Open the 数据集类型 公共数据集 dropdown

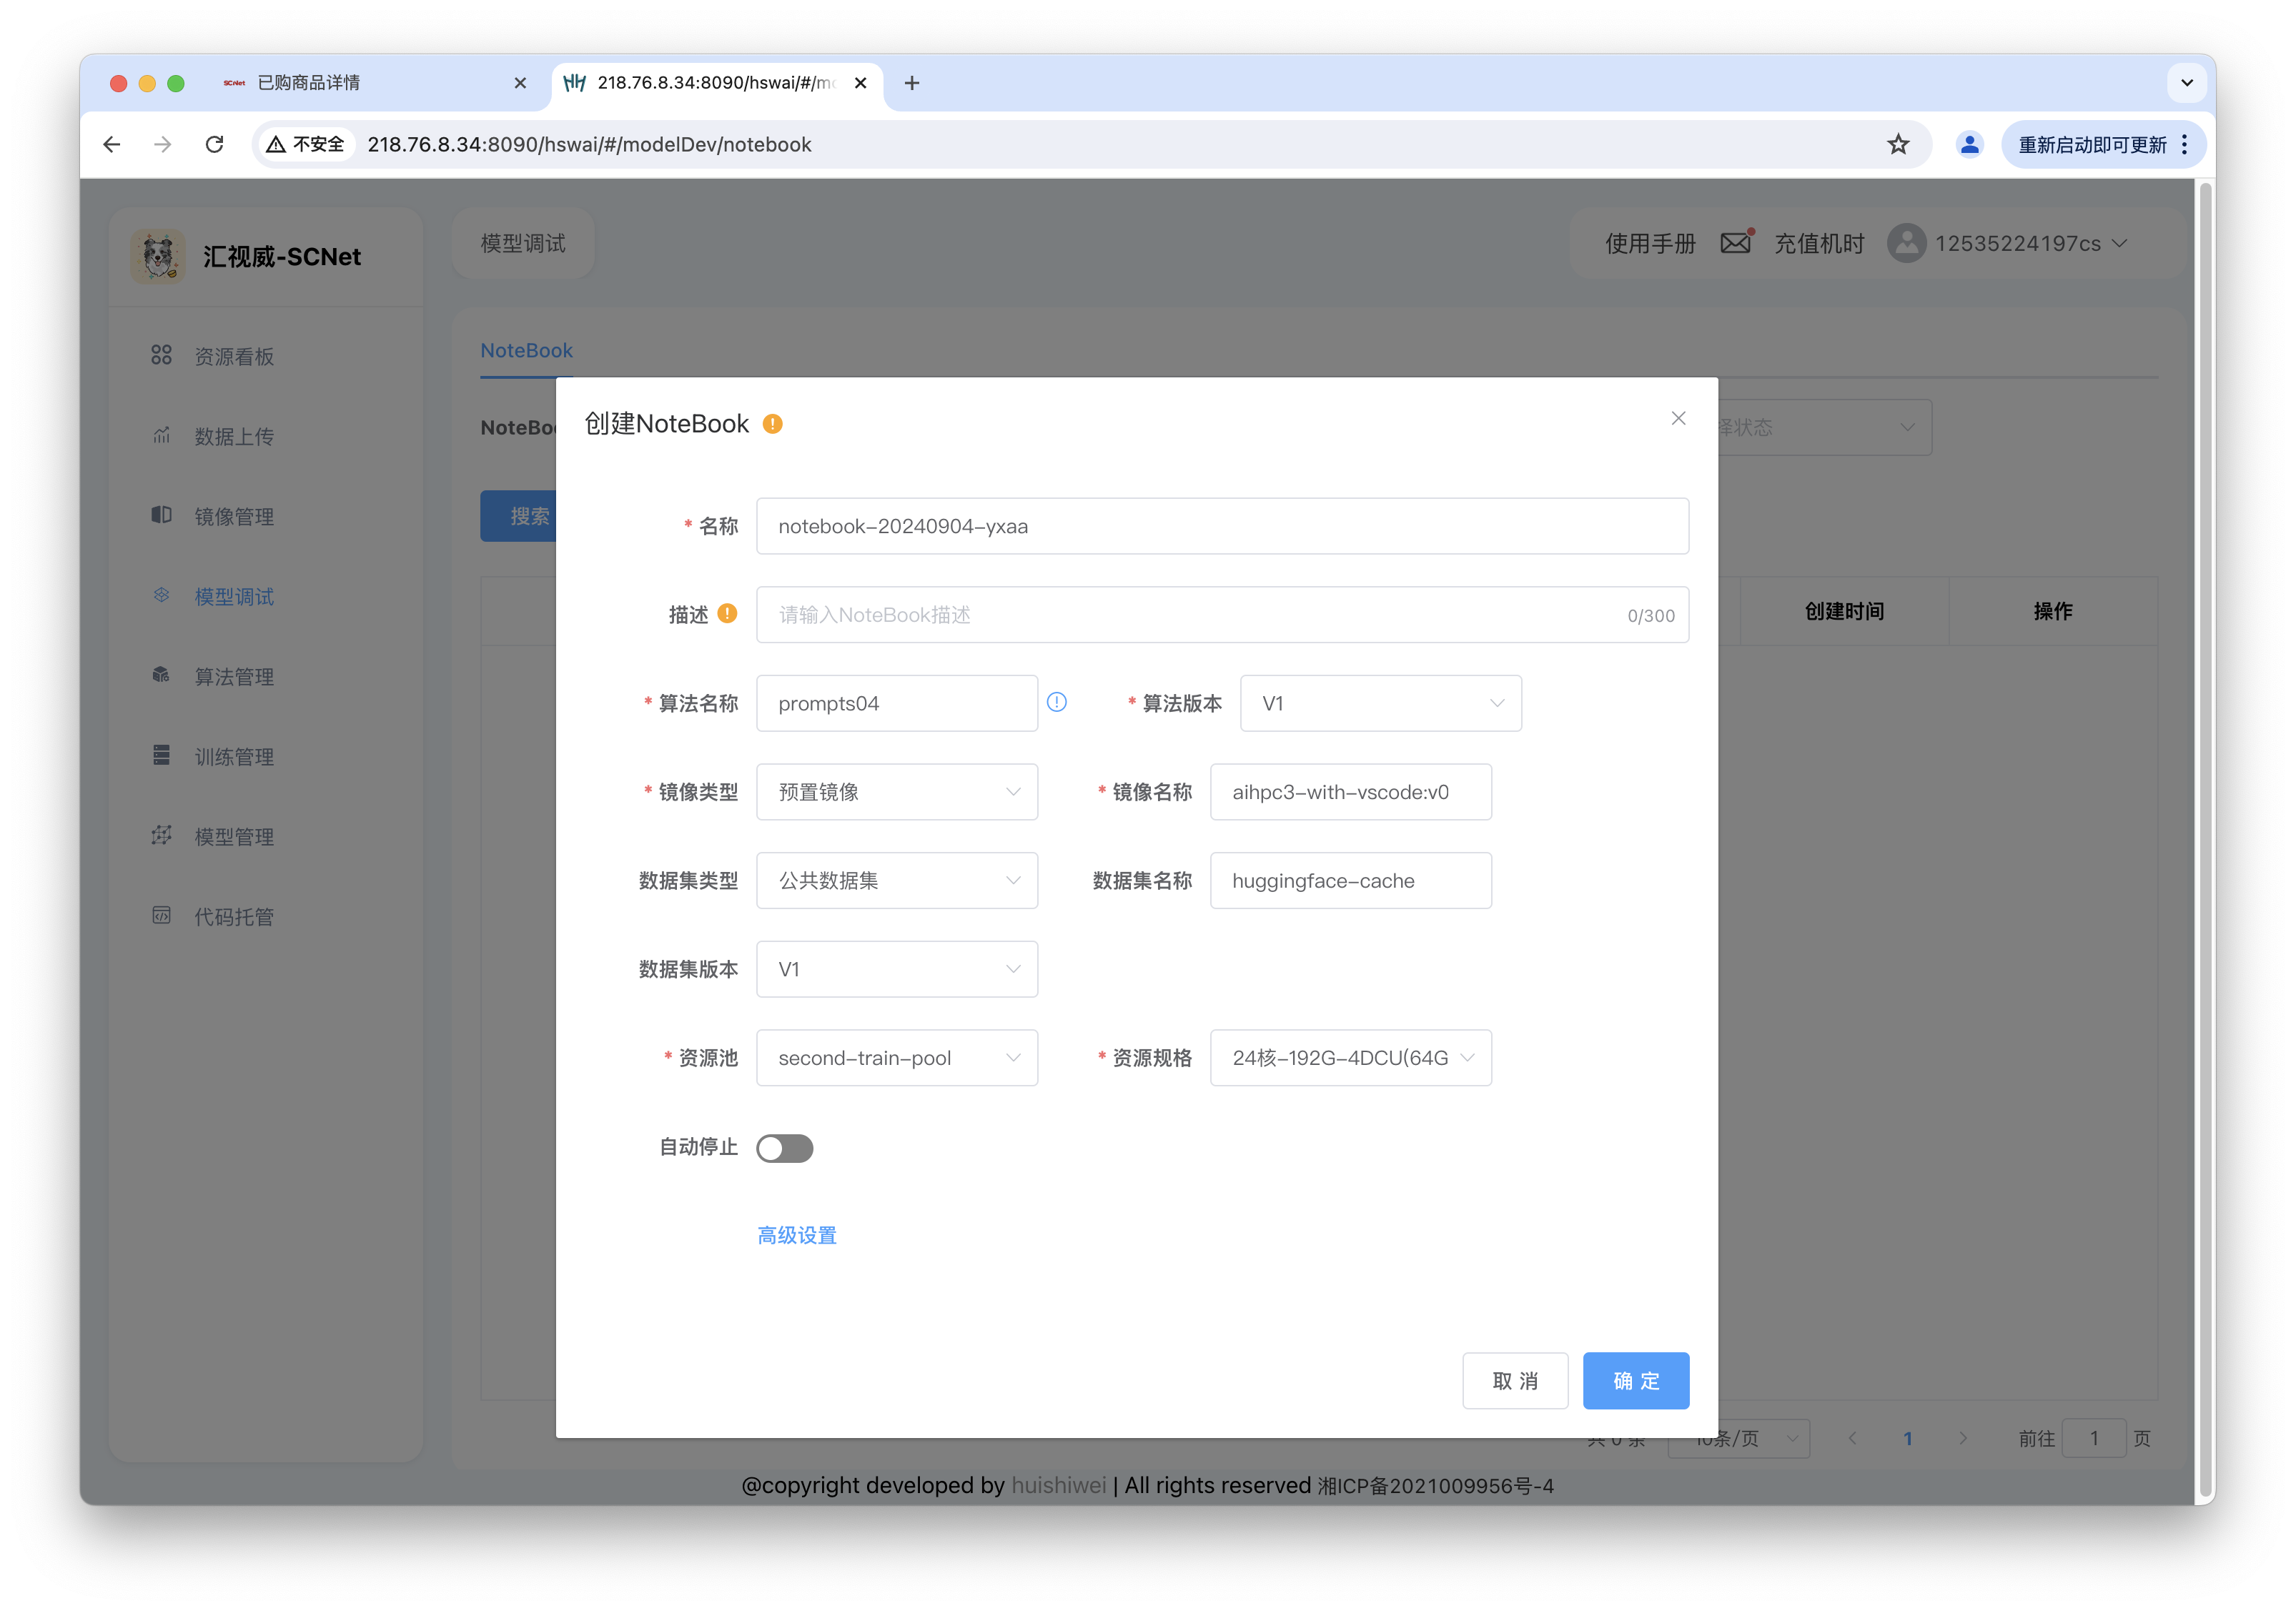[x=896, y=881]
